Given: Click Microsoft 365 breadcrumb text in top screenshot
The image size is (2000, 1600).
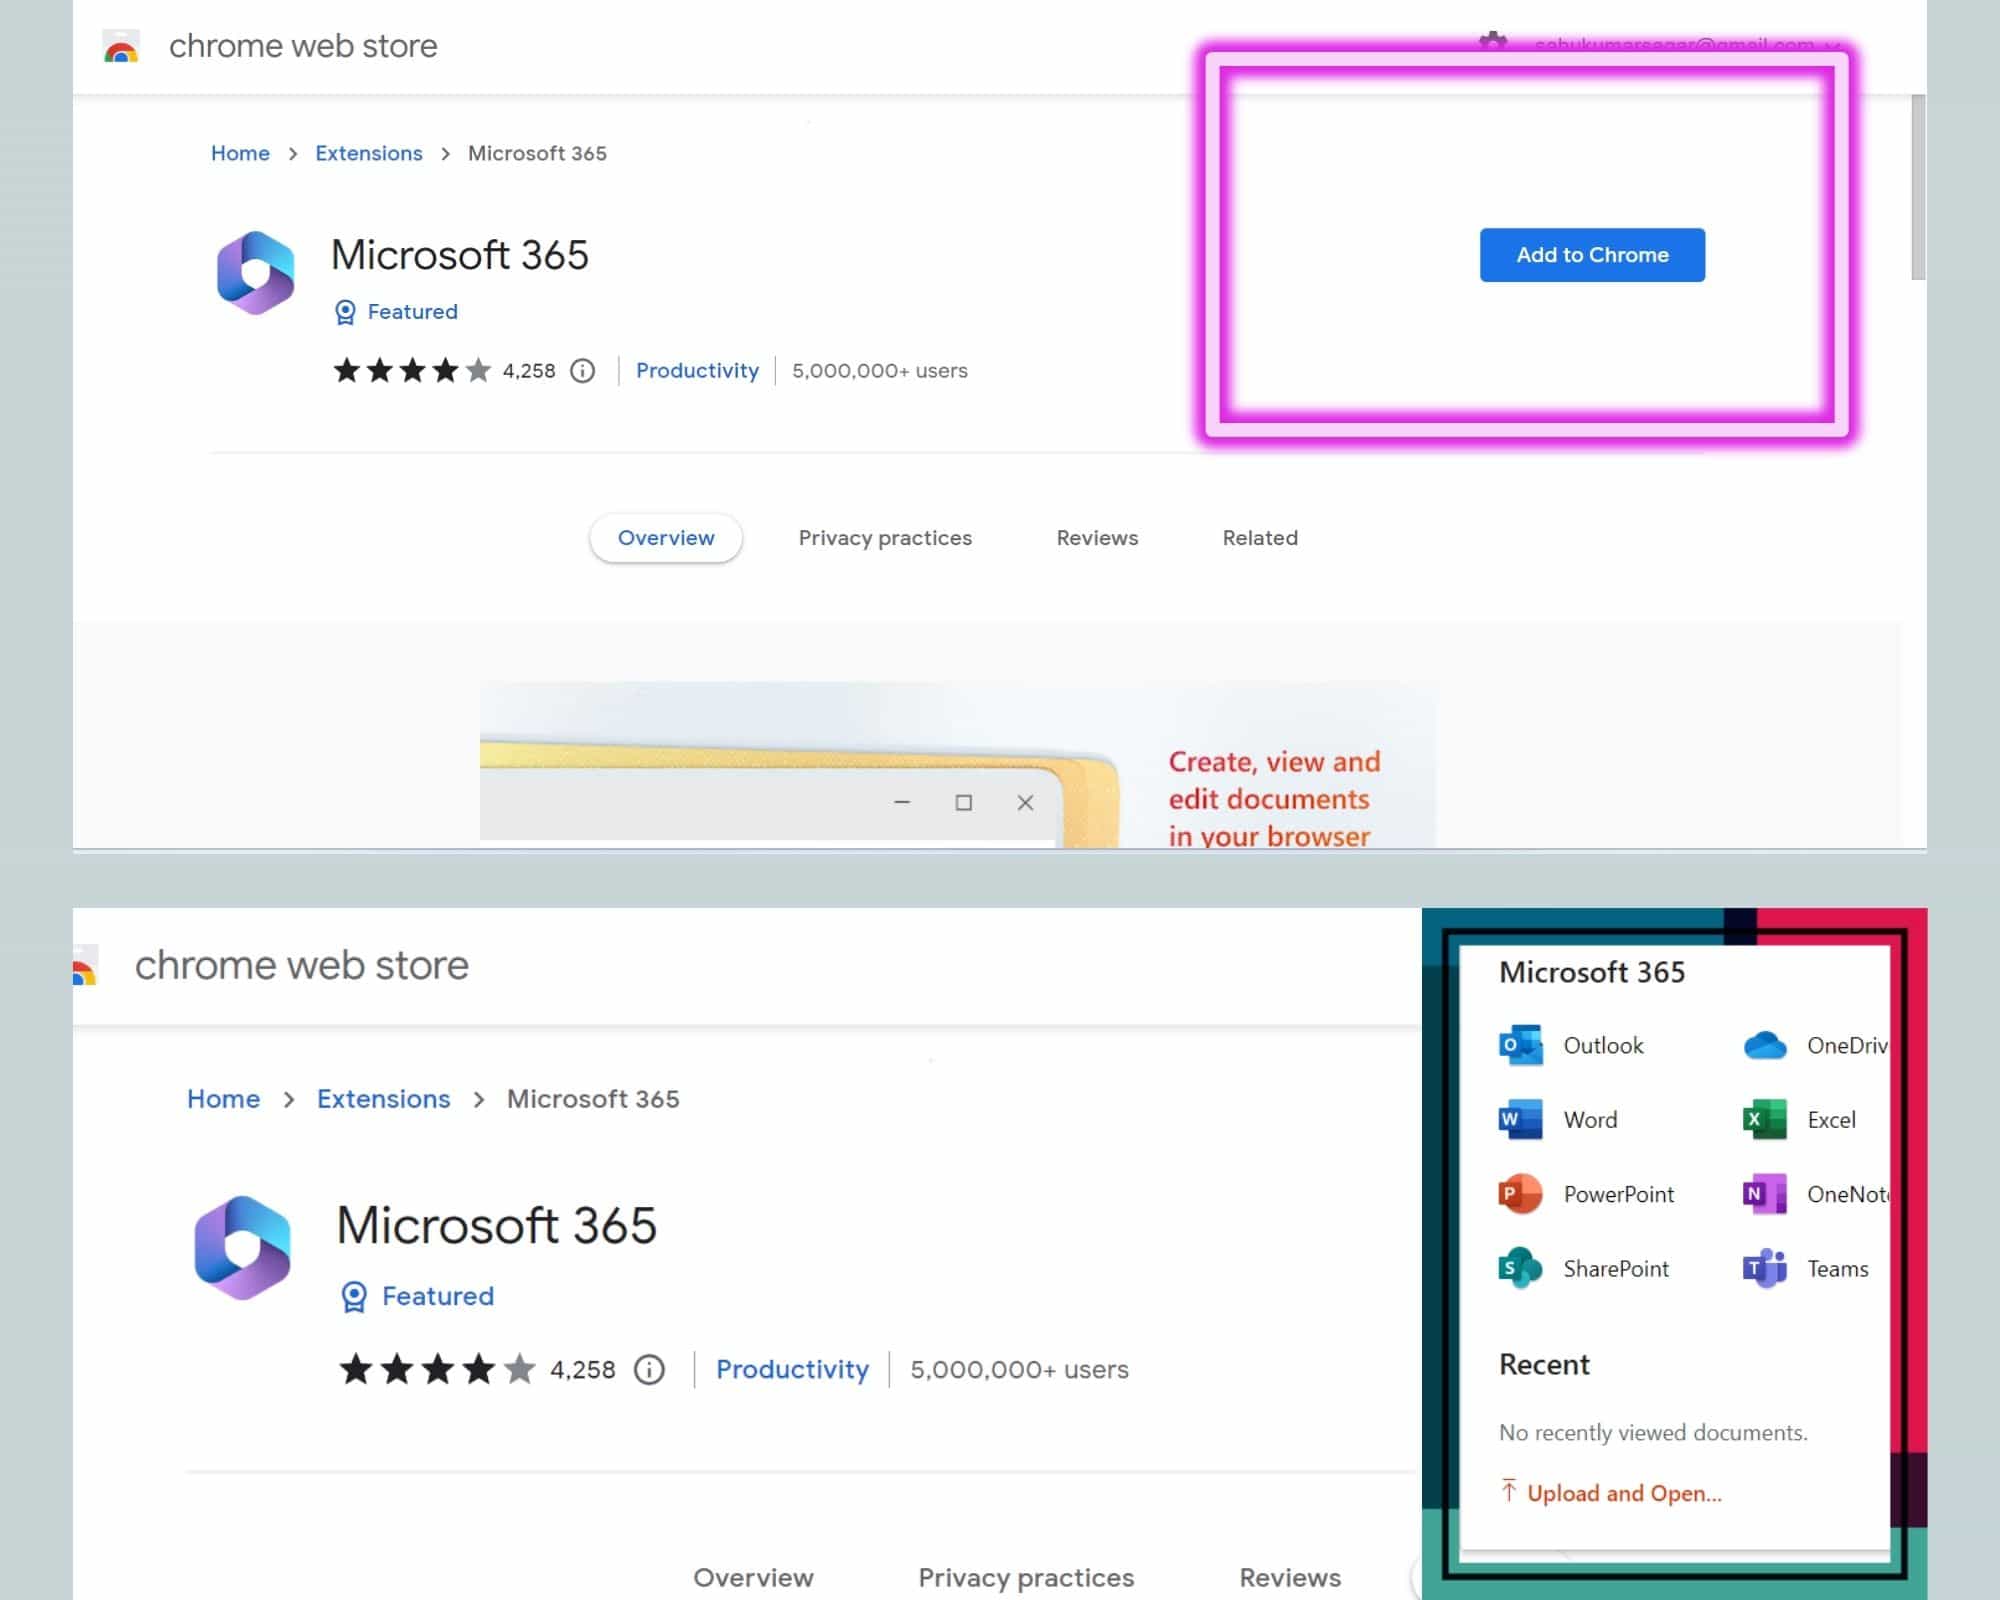Looking at the screenshot, I should coord(537,153).
